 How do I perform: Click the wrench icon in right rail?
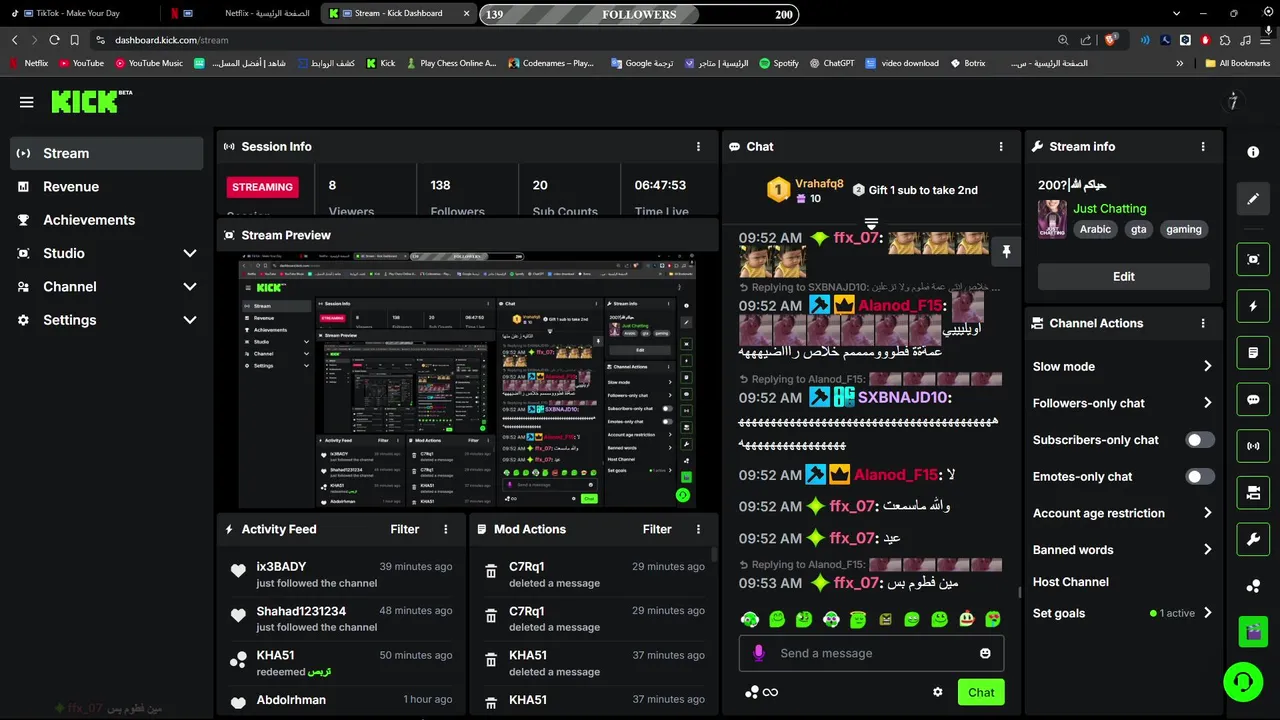[x=1253, y=540]
